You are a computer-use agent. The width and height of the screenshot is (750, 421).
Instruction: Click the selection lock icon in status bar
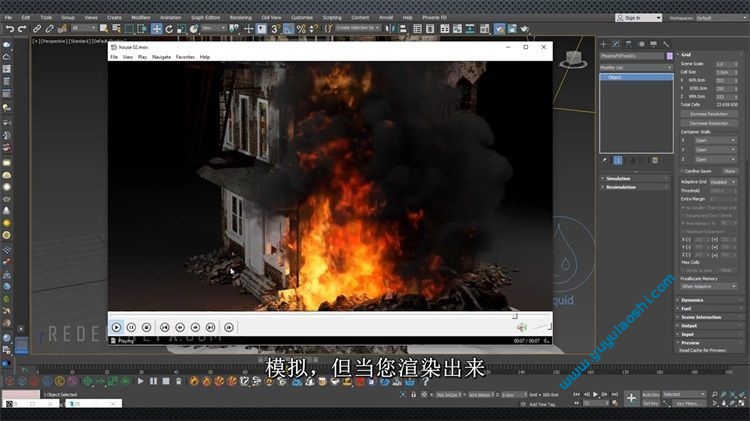click(414, 395)
